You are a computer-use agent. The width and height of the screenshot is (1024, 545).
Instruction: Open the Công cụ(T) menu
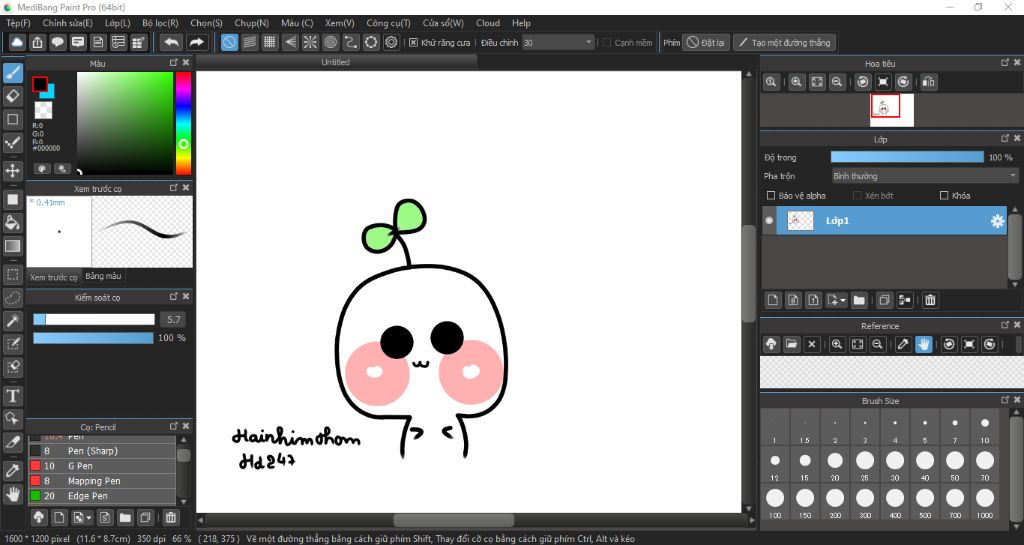point(388,23)
